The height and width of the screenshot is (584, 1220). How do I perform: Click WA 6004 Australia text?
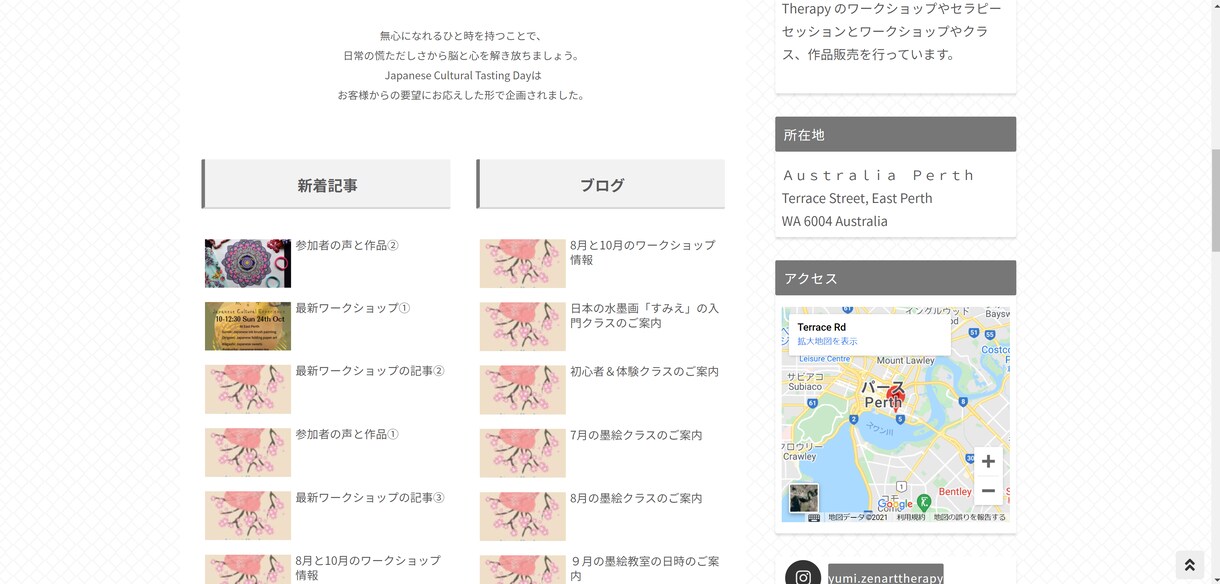835,221
